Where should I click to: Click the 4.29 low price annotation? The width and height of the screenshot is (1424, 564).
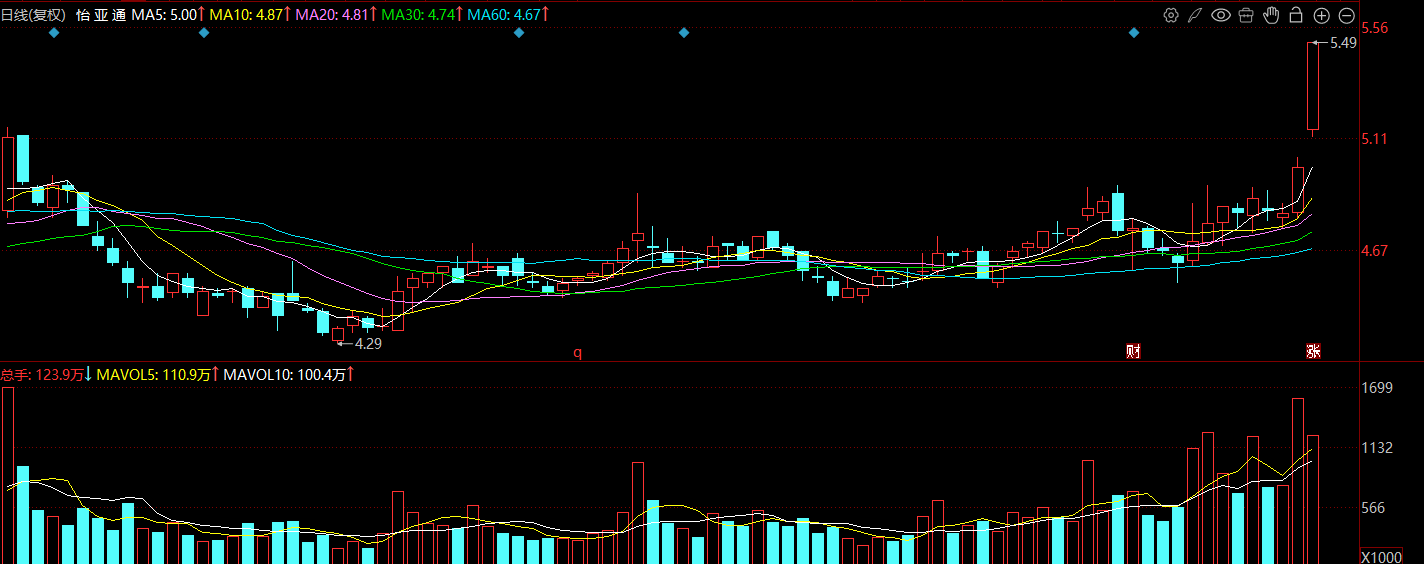368,343
